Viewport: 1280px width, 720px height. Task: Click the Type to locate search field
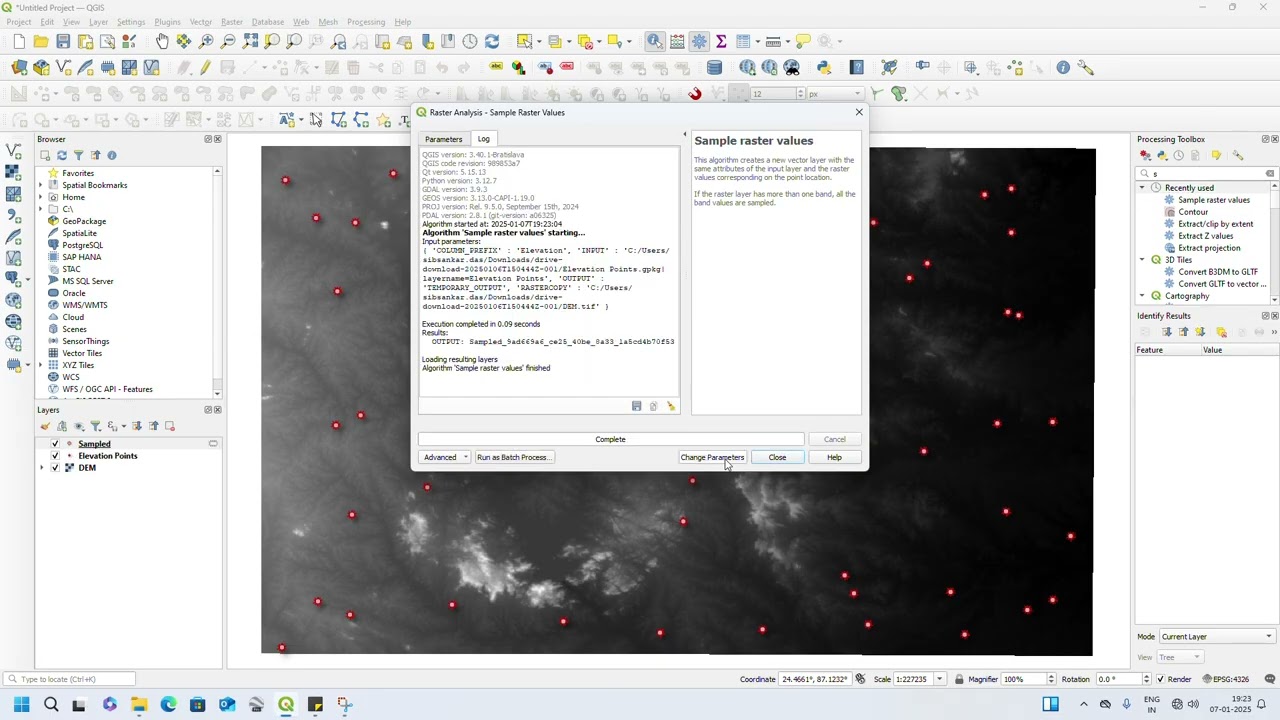pyautogui.click(x=70, y=679)
